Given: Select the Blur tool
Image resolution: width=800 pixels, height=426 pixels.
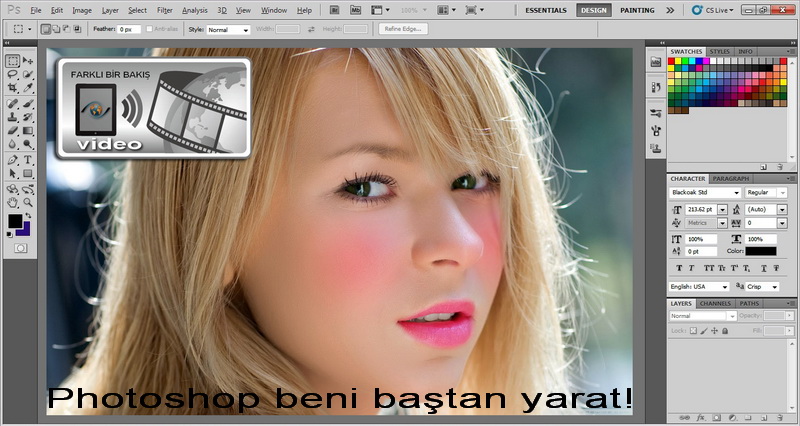Looking at the screenshot, I should [x=13, y=144].
